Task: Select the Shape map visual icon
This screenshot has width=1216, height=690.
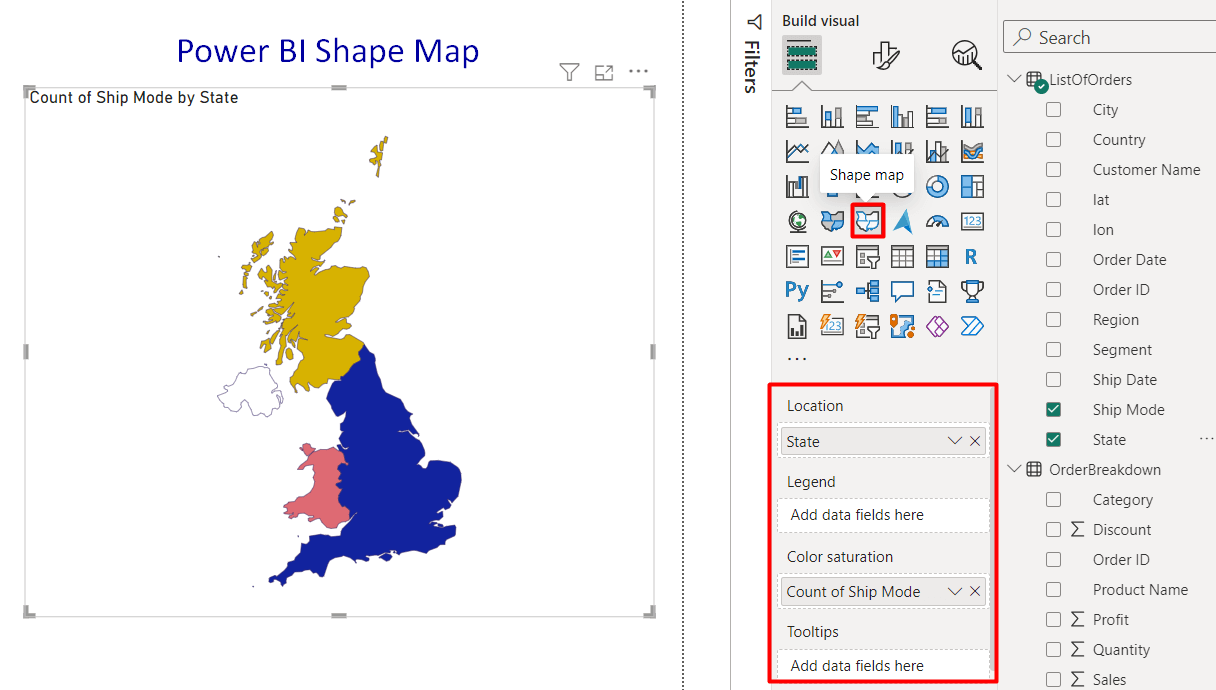Action: (867, 220)
